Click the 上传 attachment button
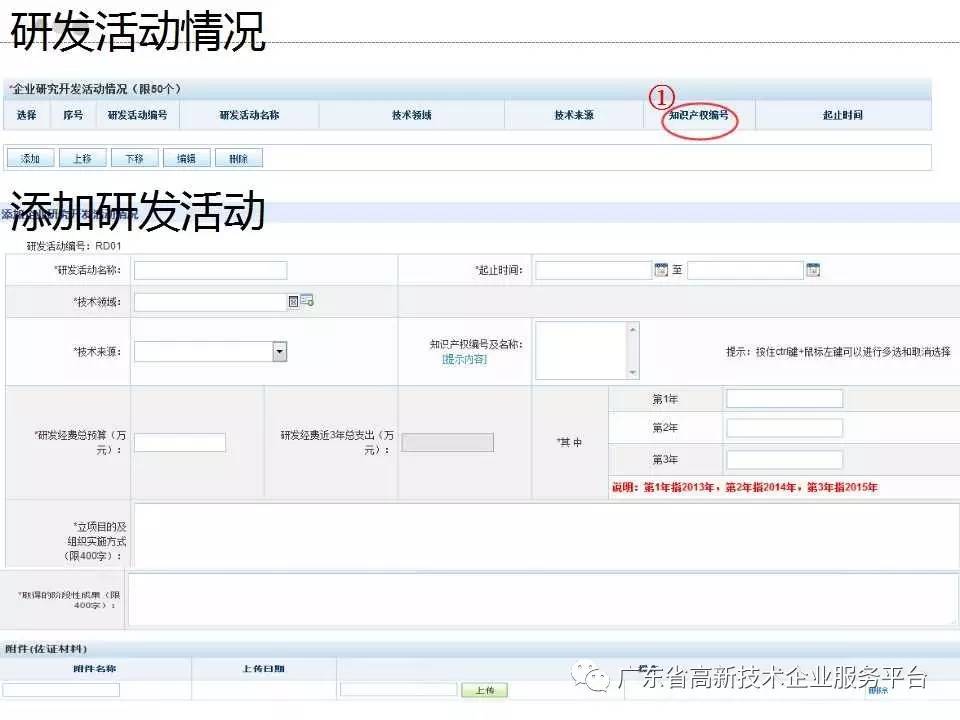 [x=484, y=690]
